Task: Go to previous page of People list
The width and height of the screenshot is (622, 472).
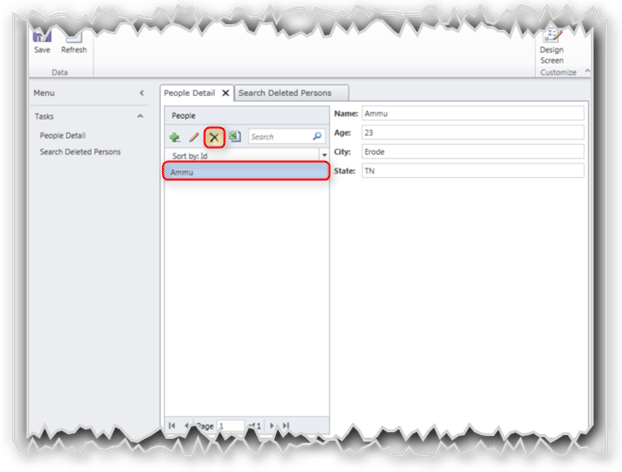Action: click(x=186, y=426)
